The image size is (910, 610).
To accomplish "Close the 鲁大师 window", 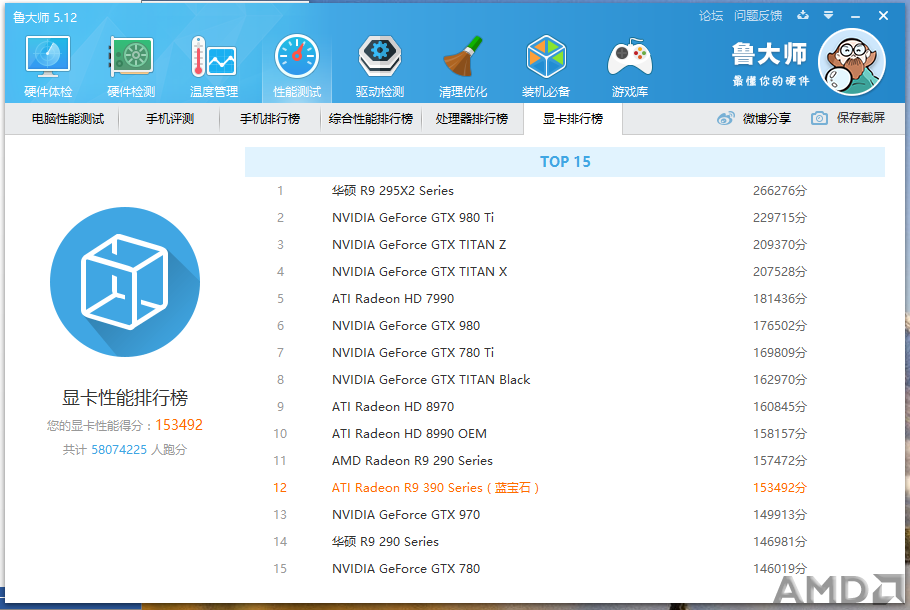I will [883, 16].
